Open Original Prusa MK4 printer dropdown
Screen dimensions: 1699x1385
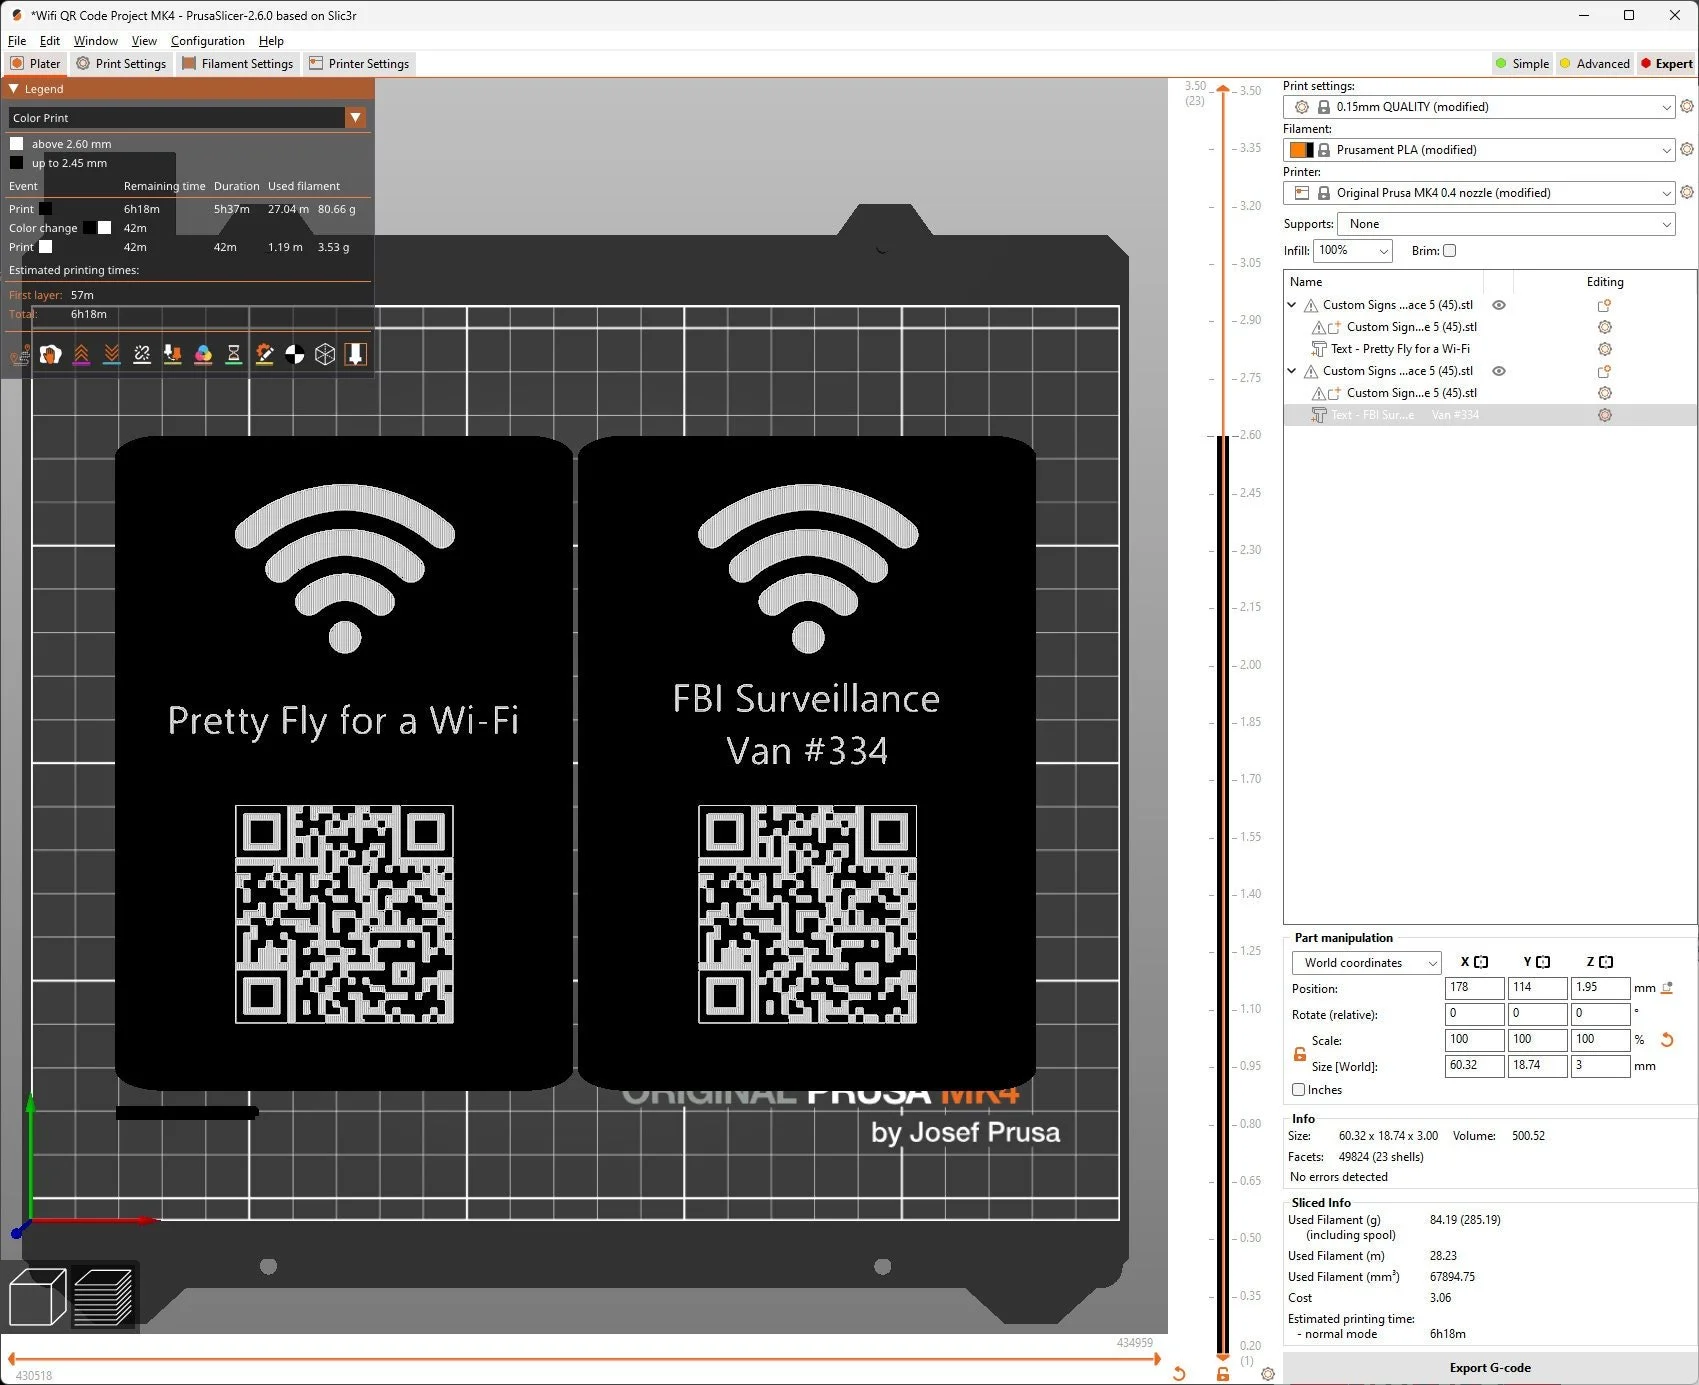[1479, 193]
